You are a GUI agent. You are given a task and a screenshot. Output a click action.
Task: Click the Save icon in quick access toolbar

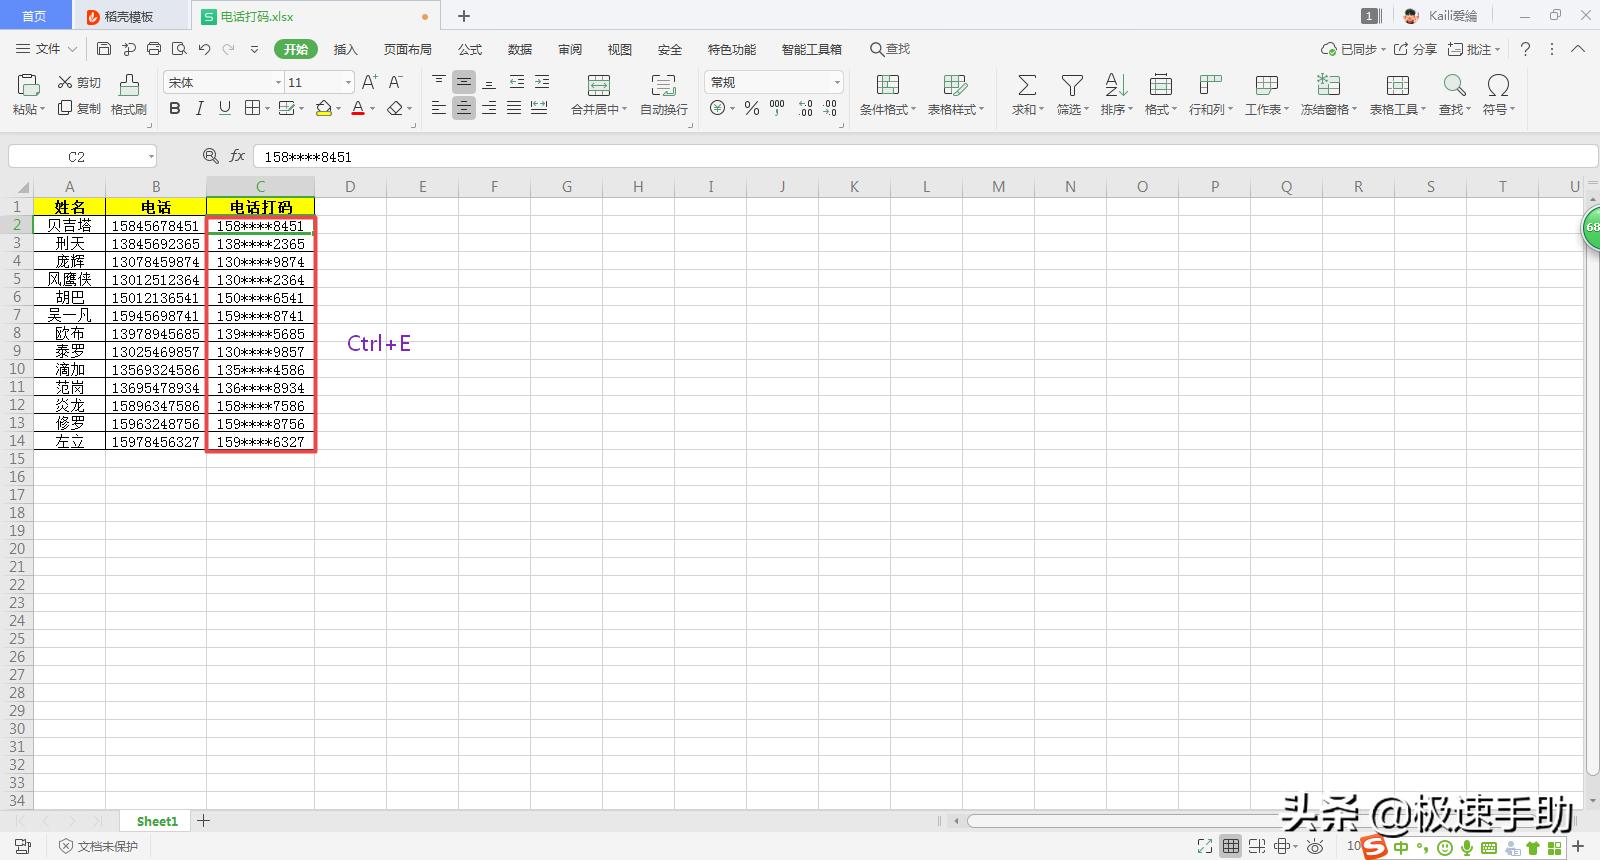[104, 48]
